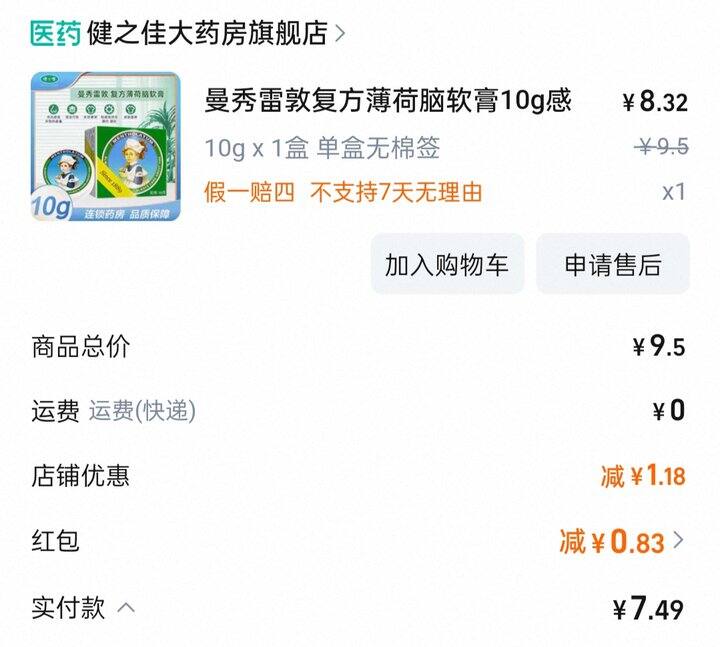The width and height of the screenshot is (720, 647).
Task: Tap the 商品总价 row label
Action: 80,346
